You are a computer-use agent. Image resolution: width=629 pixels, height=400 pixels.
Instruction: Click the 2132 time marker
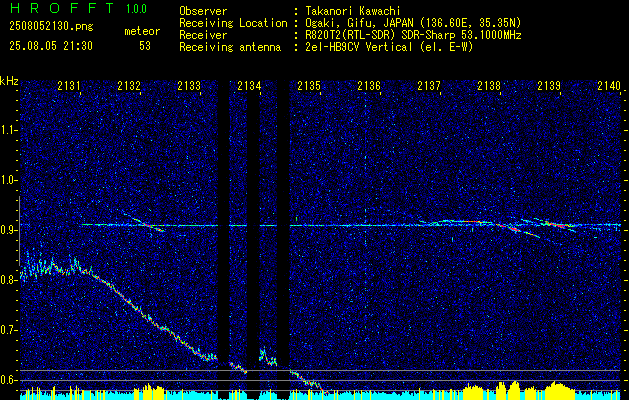129,85
